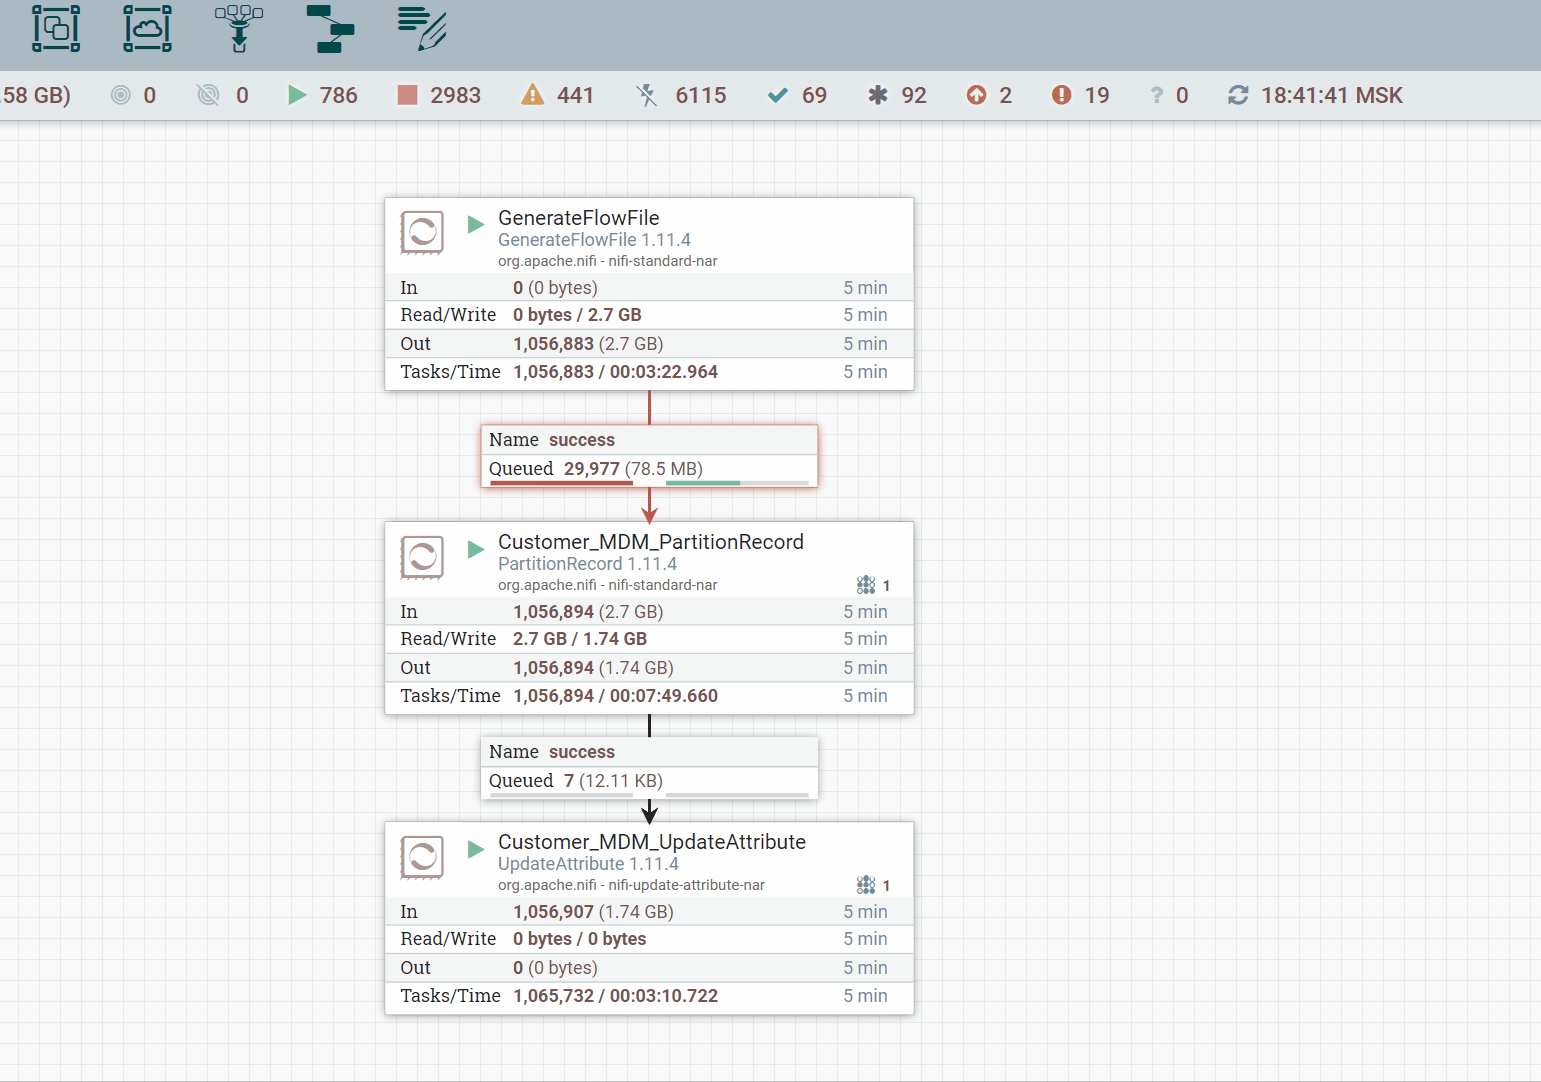The height and width of the screenshot is (1082, 1541).
Task: Click the data-size backpressure bar under Queued 7
Action: 737,795
